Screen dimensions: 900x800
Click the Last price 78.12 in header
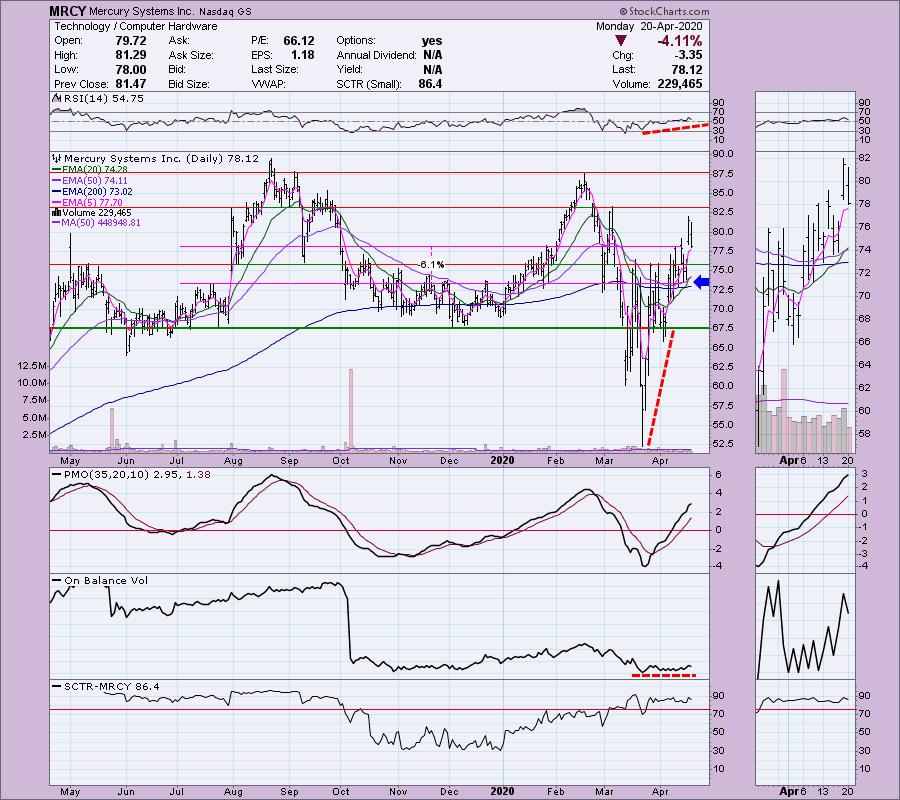[686, 69]
